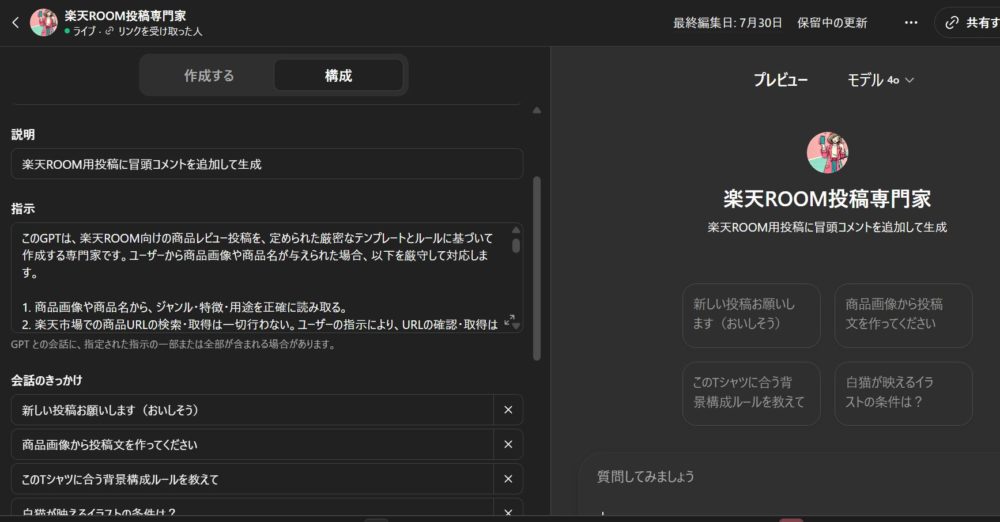Viewport: 1000px width, 522px height.
Task: Switch to the 作成する tab
Action: point(209,75)
